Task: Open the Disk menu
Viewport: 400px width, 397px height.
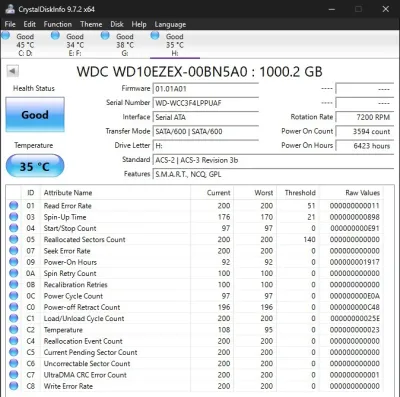Action: (117, 24)
